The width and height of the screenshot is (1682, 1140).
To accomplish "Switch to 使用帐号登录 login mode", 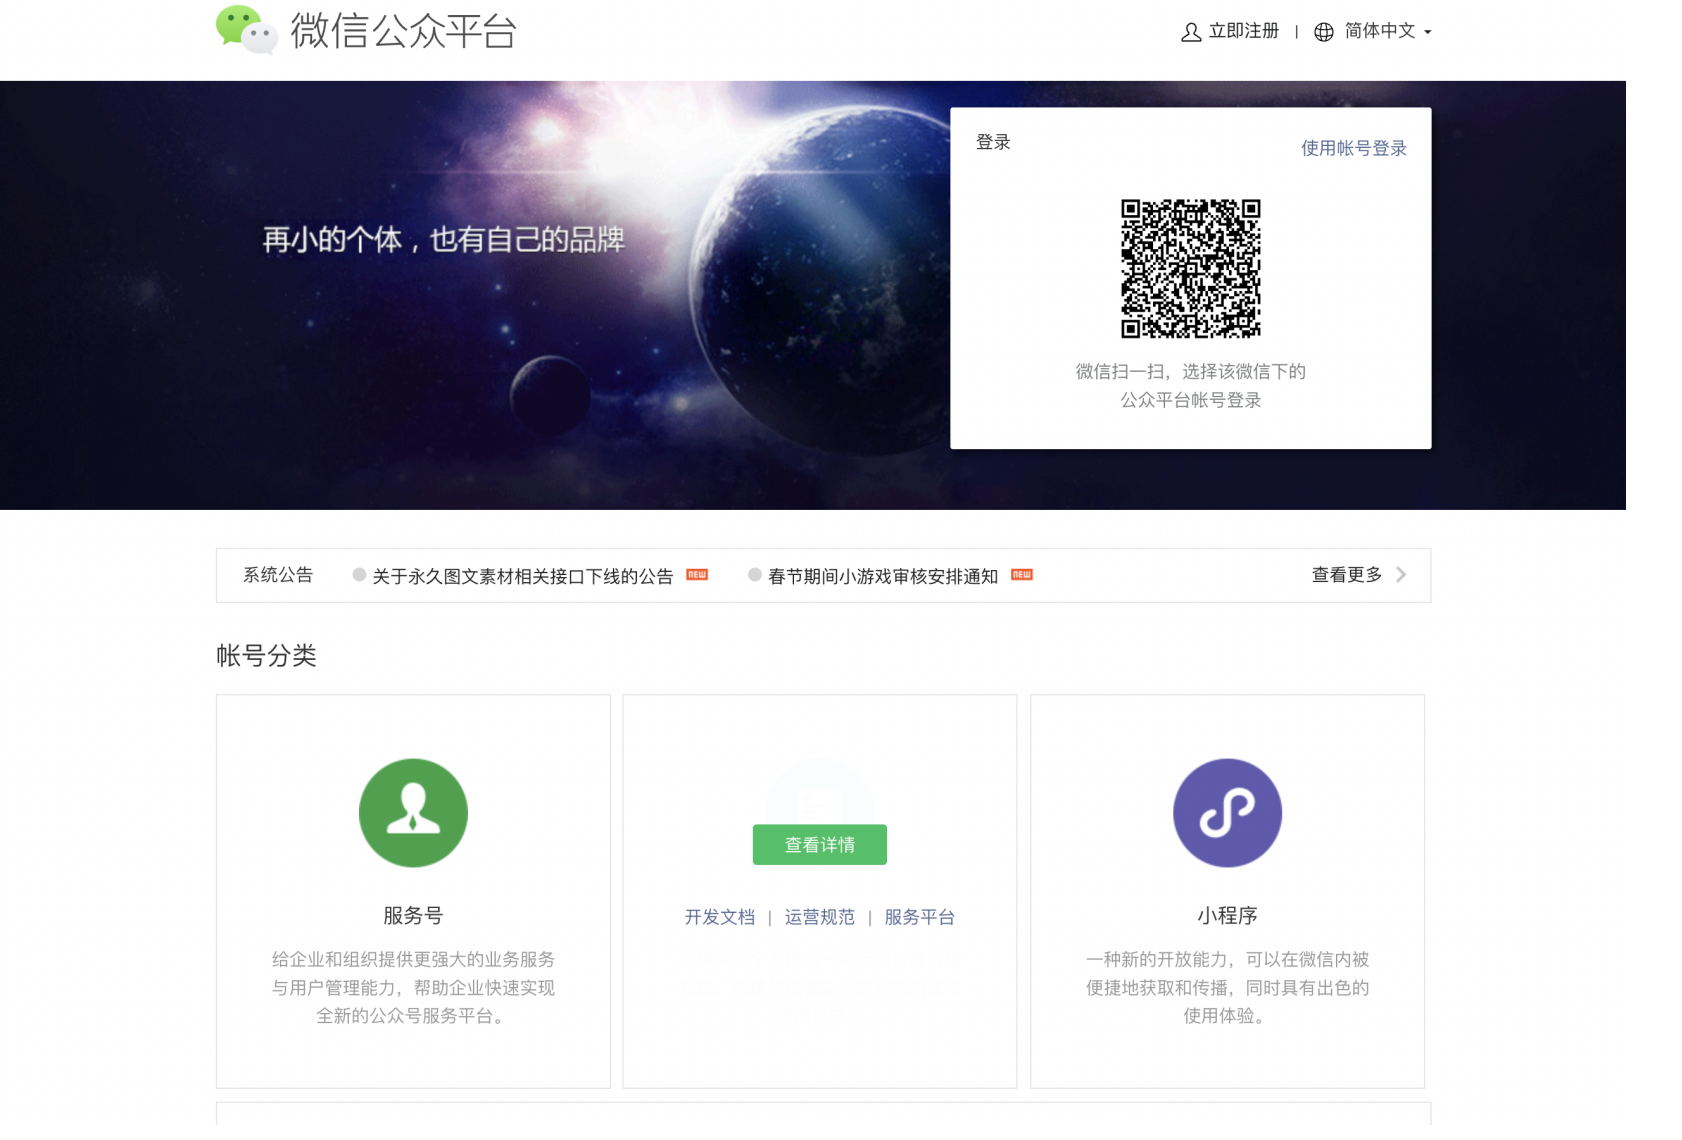I will 1353,148.
